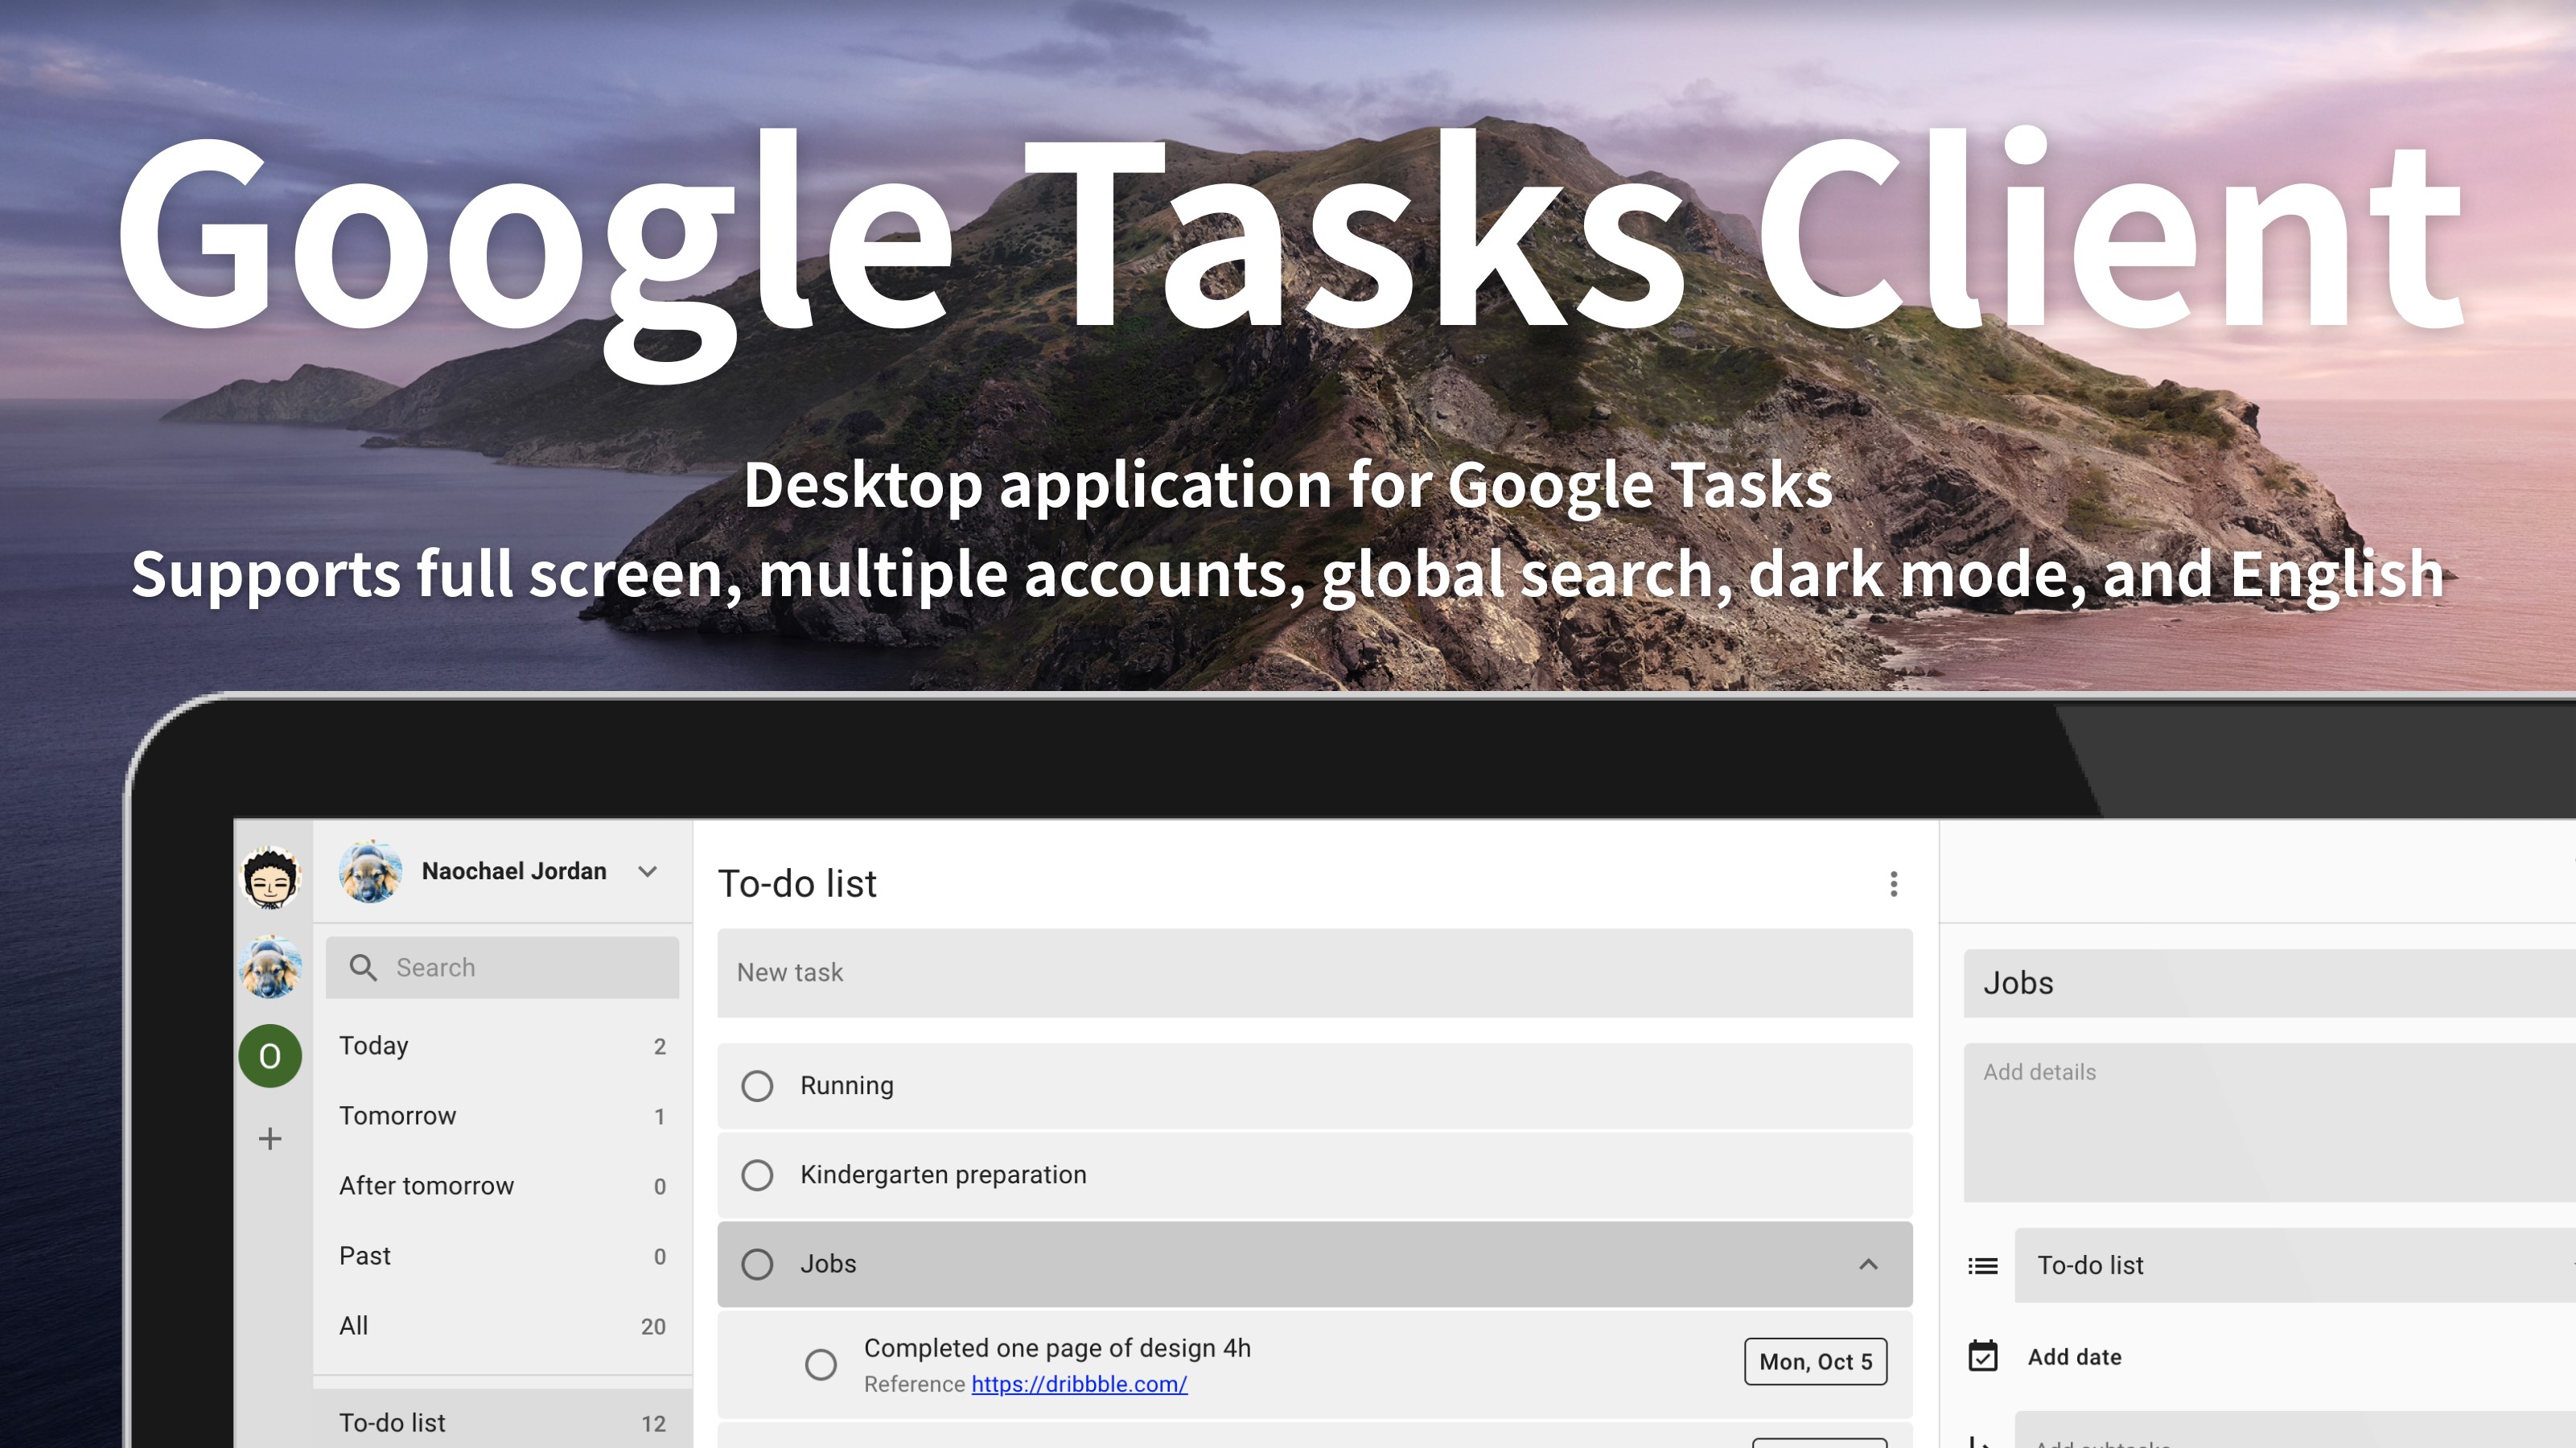Click the Mon, Oct 5 date button
This screenshot has width=2576, height=1448.
[x=1815, y=1362]
